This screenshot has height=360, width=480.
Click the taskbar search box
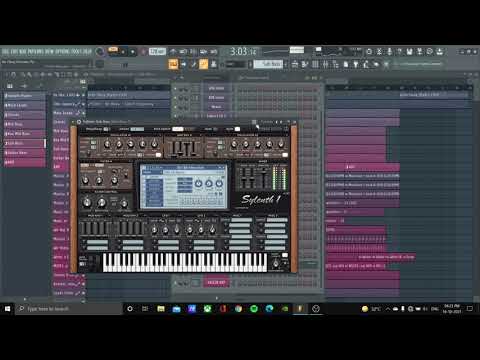(70, 309)
